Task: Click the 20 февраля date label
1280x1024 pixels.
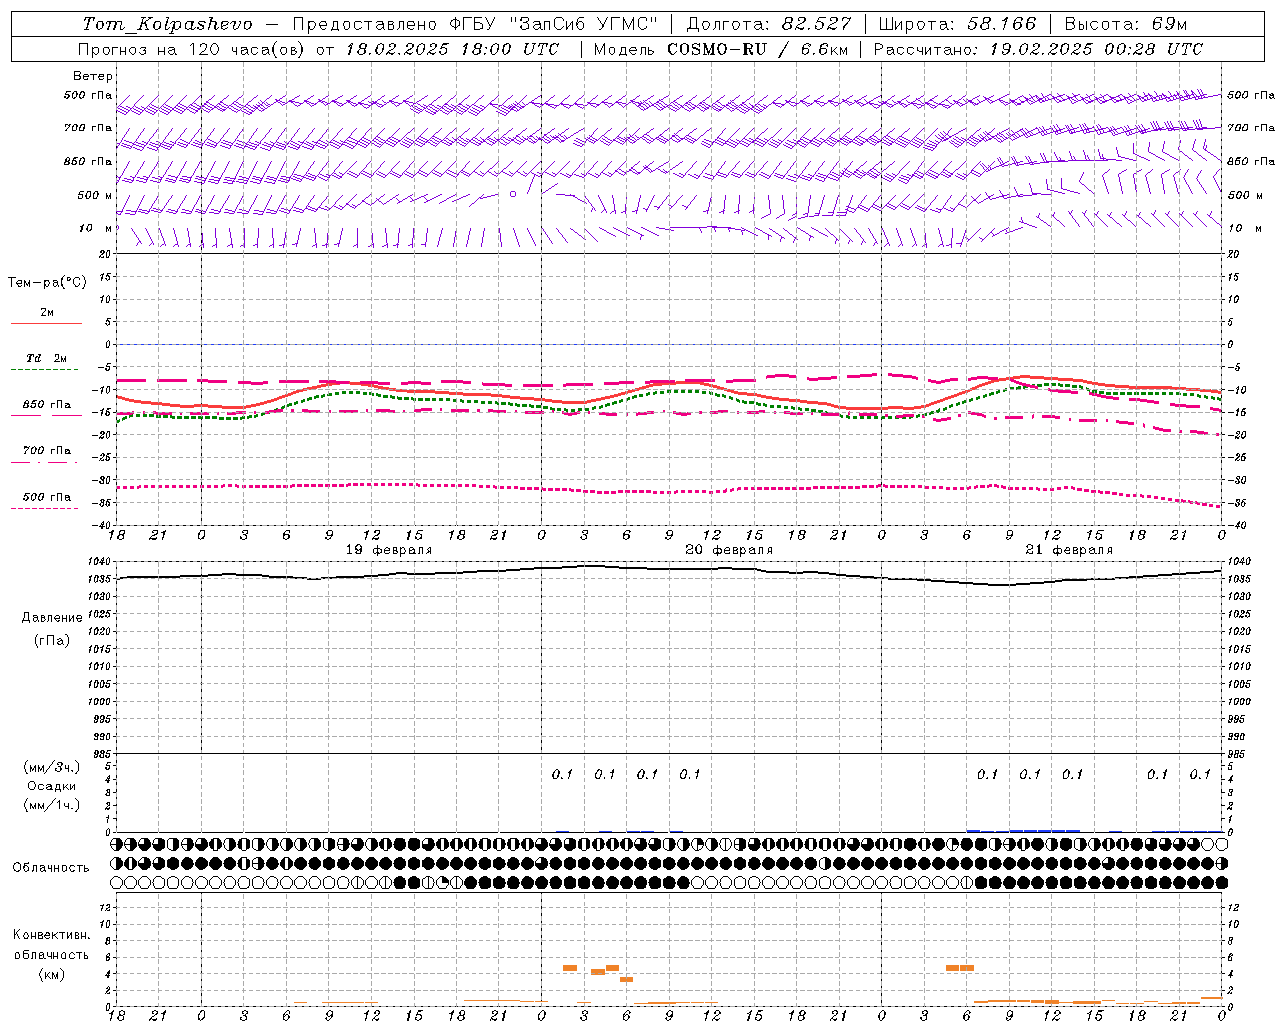Action: (x=729, y=550)
